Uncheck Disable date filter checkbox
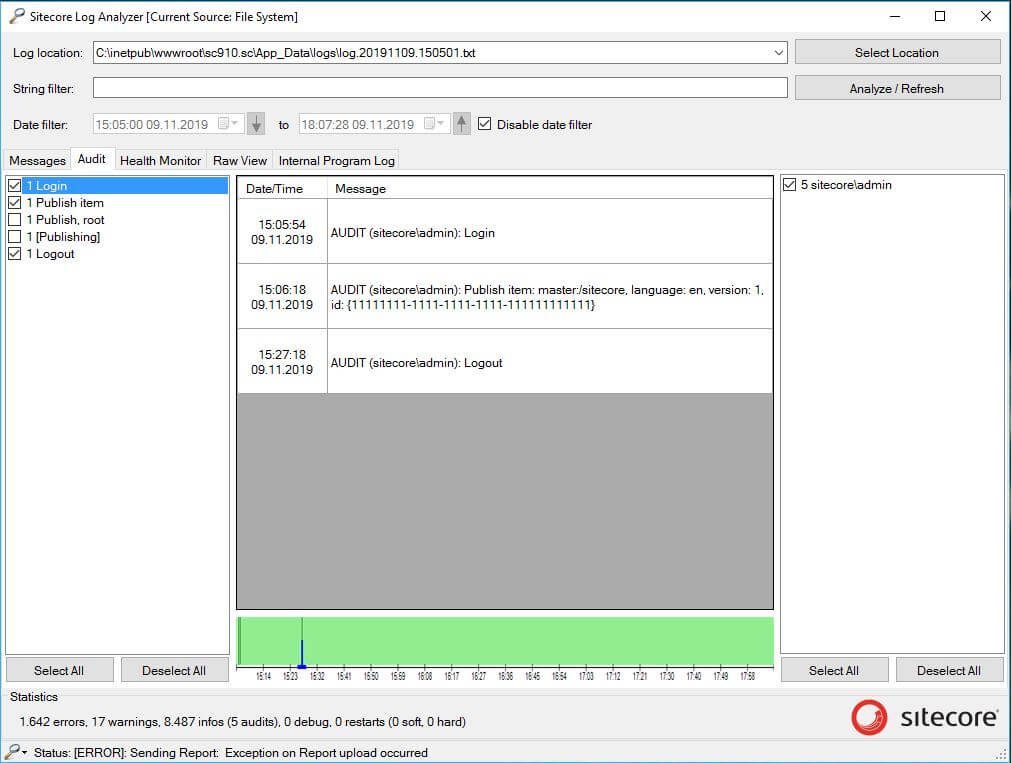Viewport: 1011px width, 763px height. coord(485,124)
